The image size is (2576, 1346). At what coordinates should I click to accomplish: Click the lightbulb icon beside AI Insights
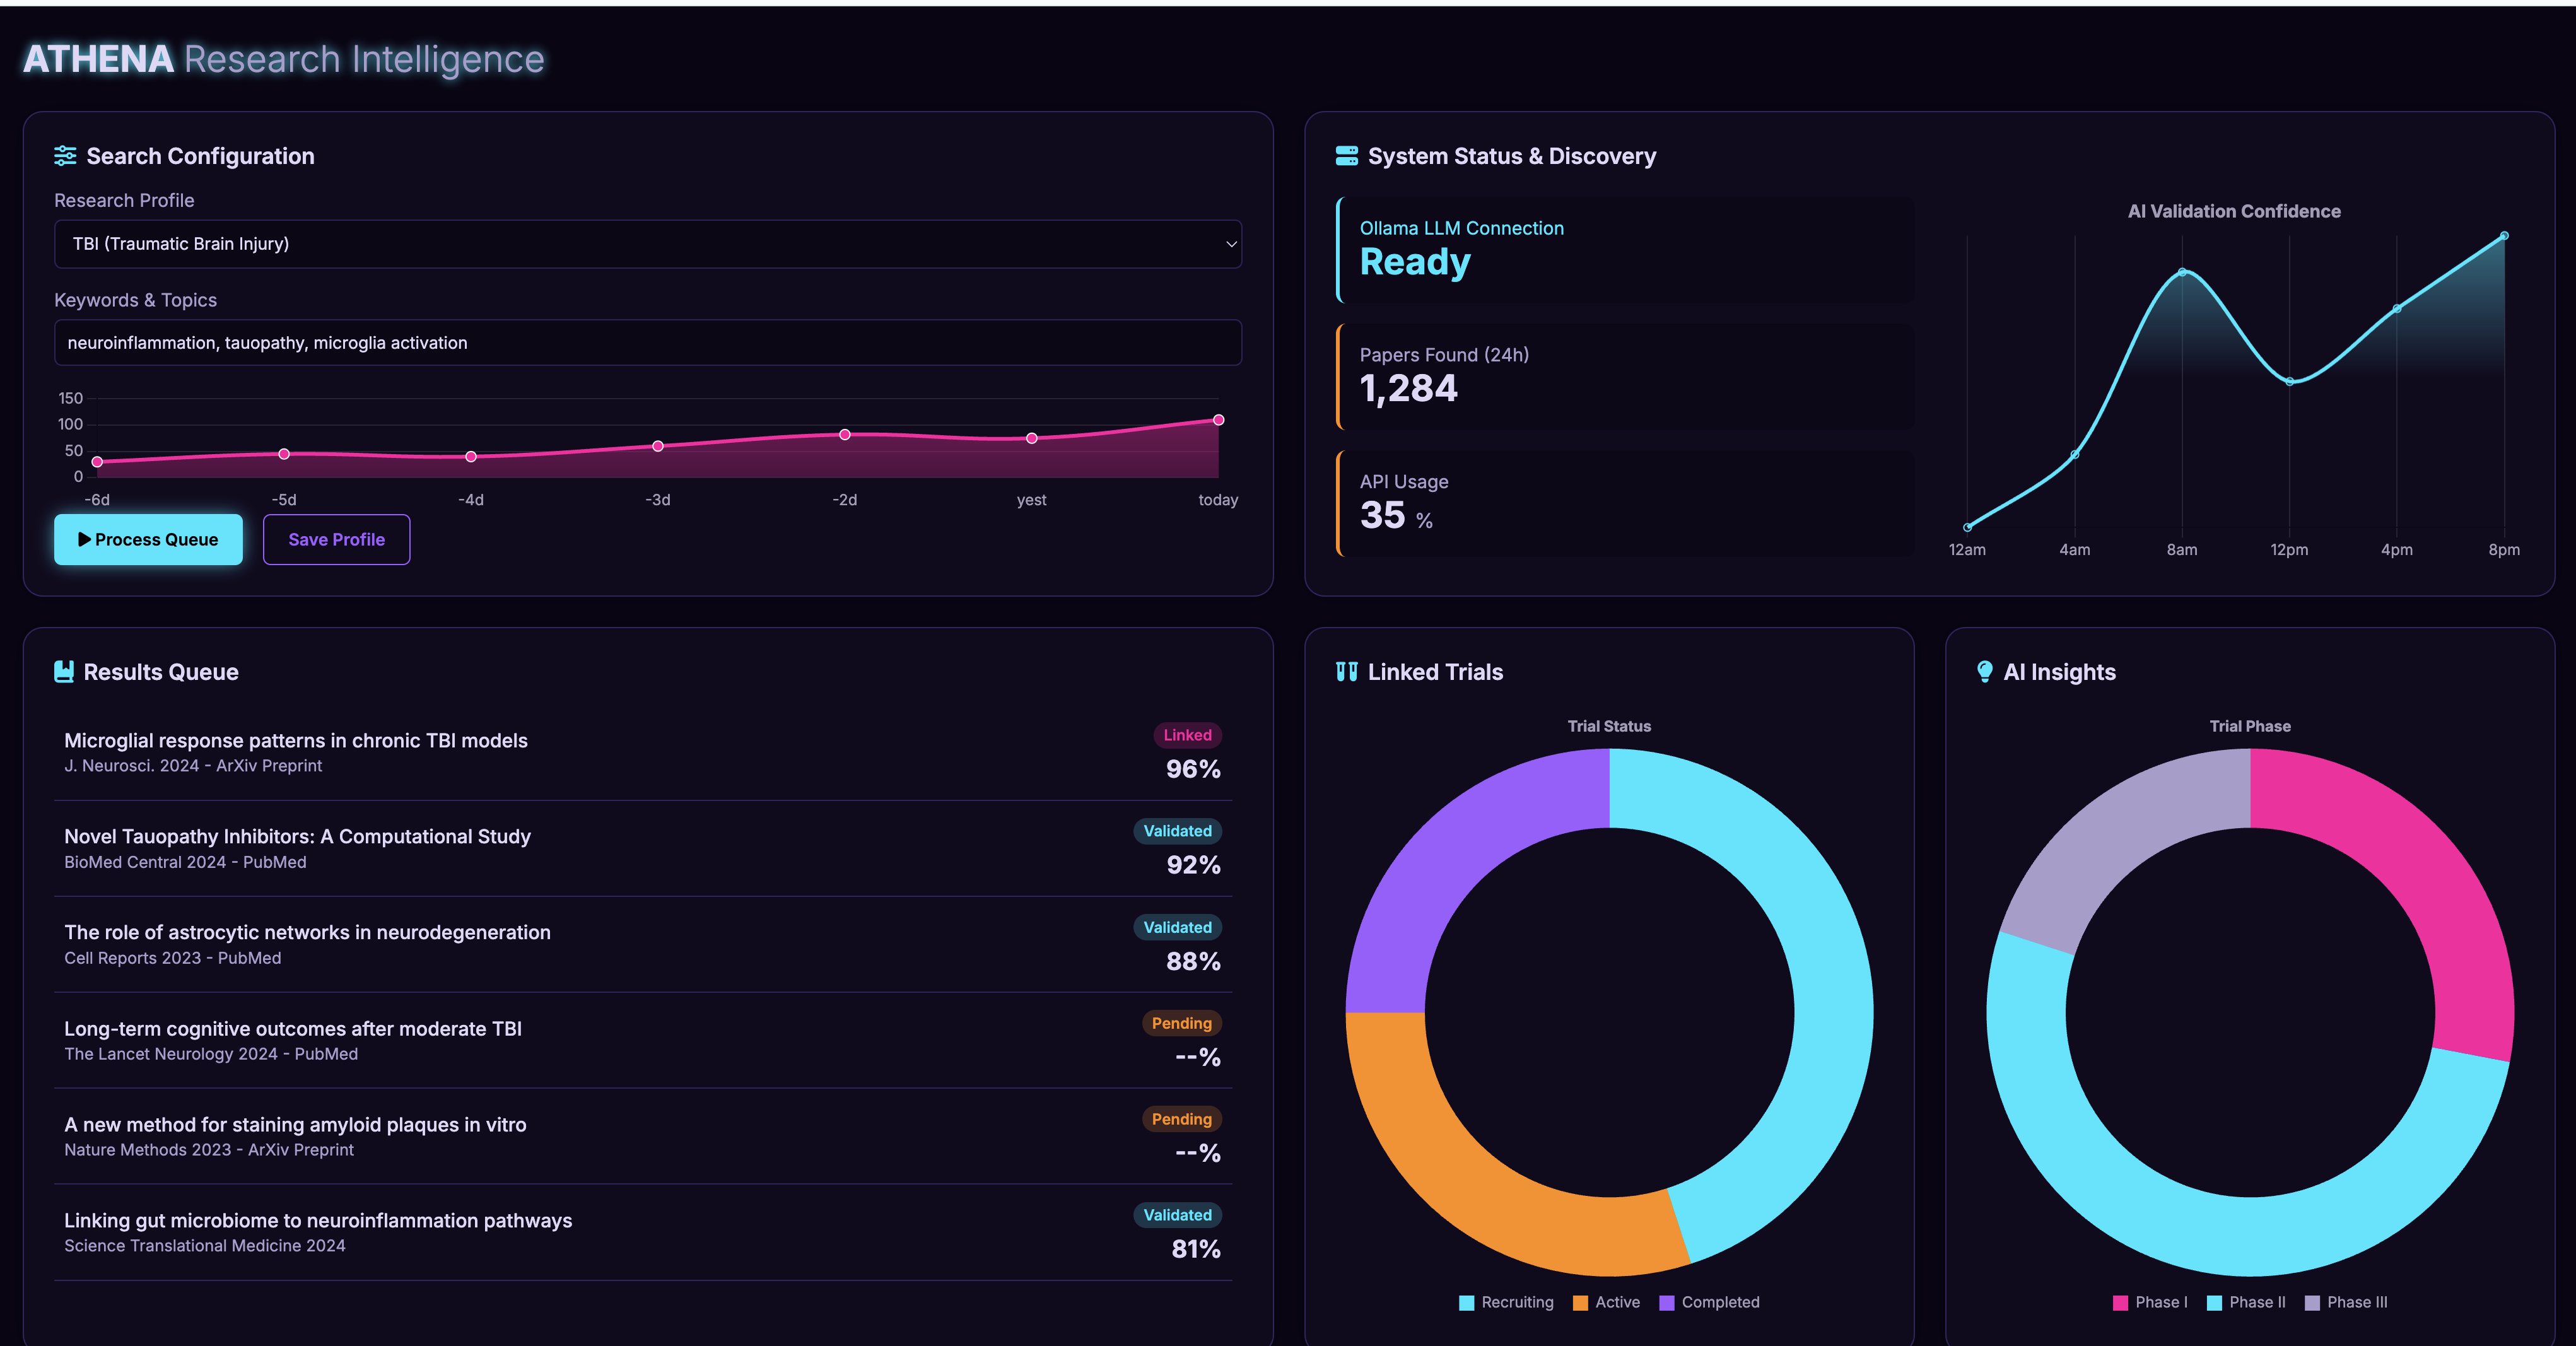click(1984, 672)
